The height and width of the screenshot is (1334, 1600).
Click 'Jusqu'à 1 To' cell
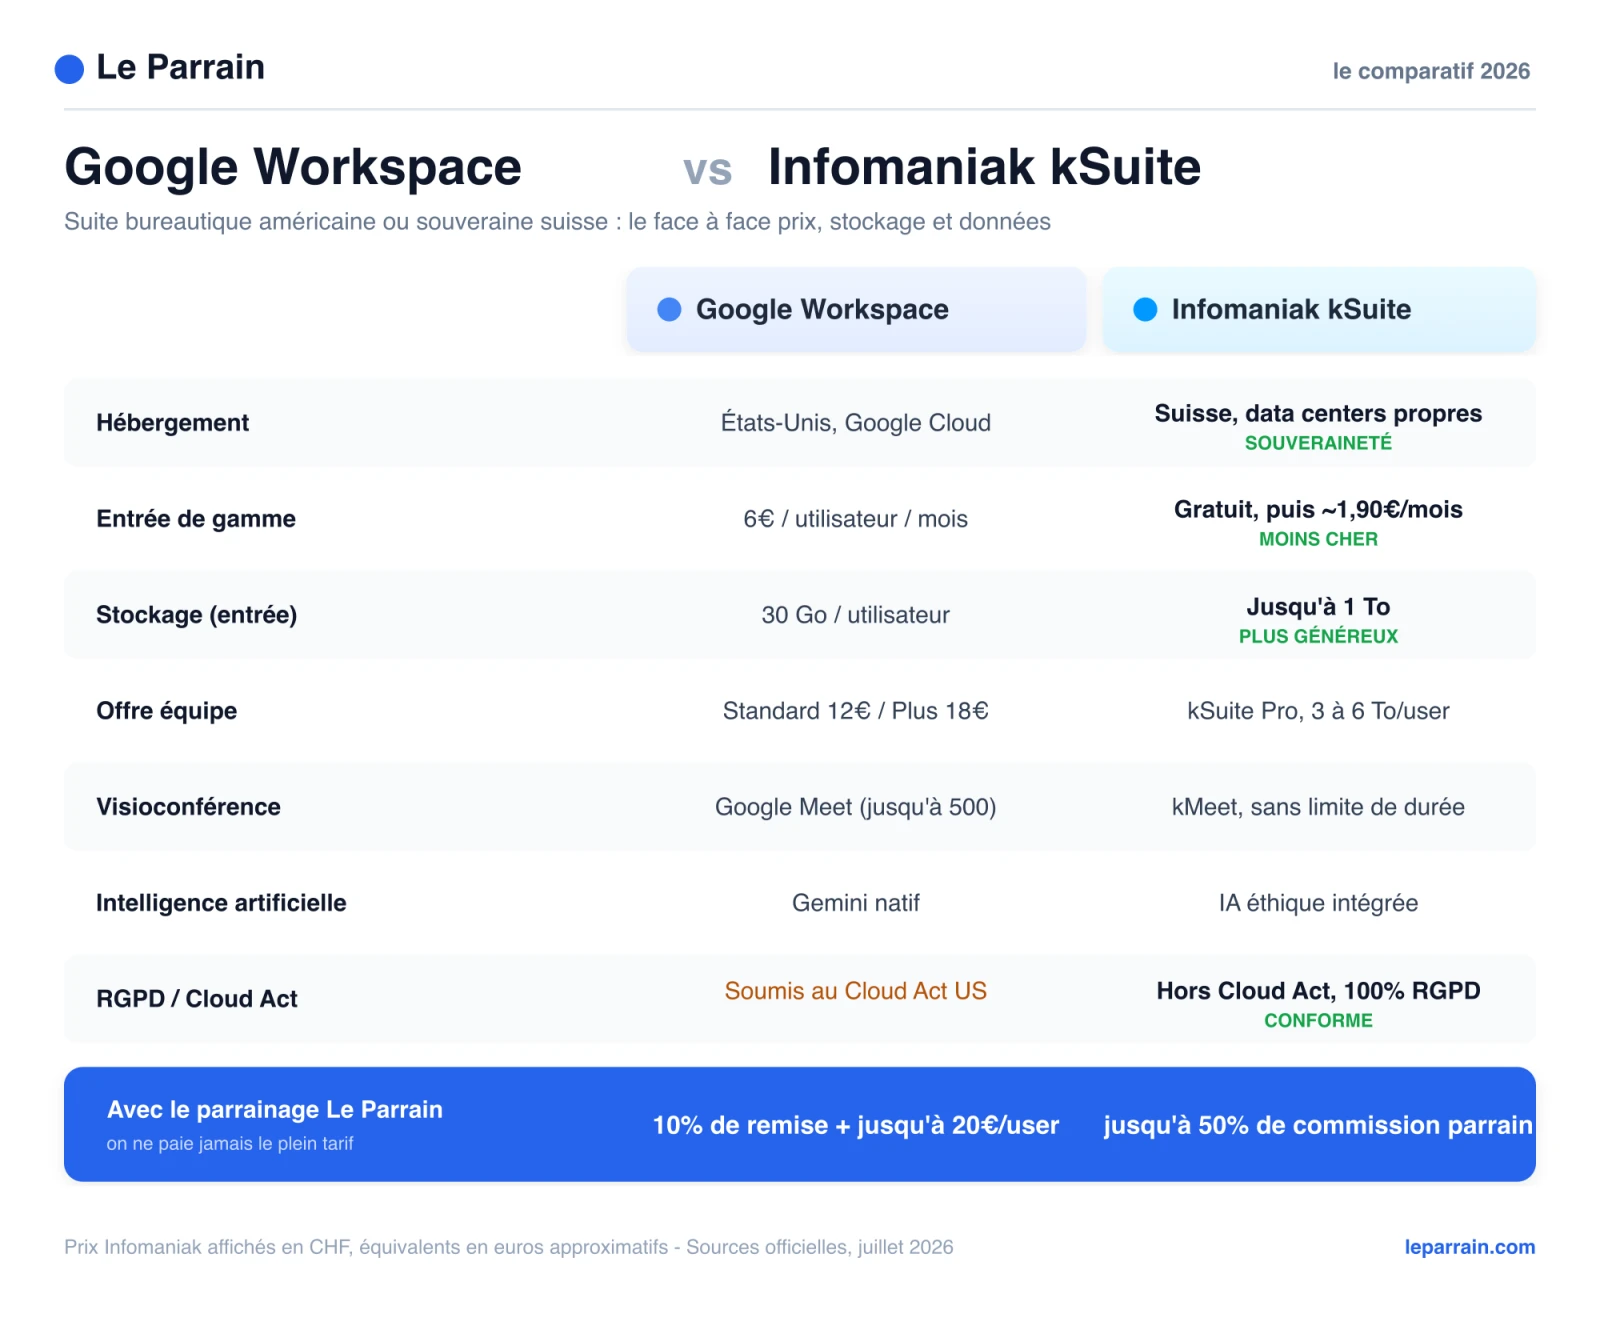pos(1318,607)
